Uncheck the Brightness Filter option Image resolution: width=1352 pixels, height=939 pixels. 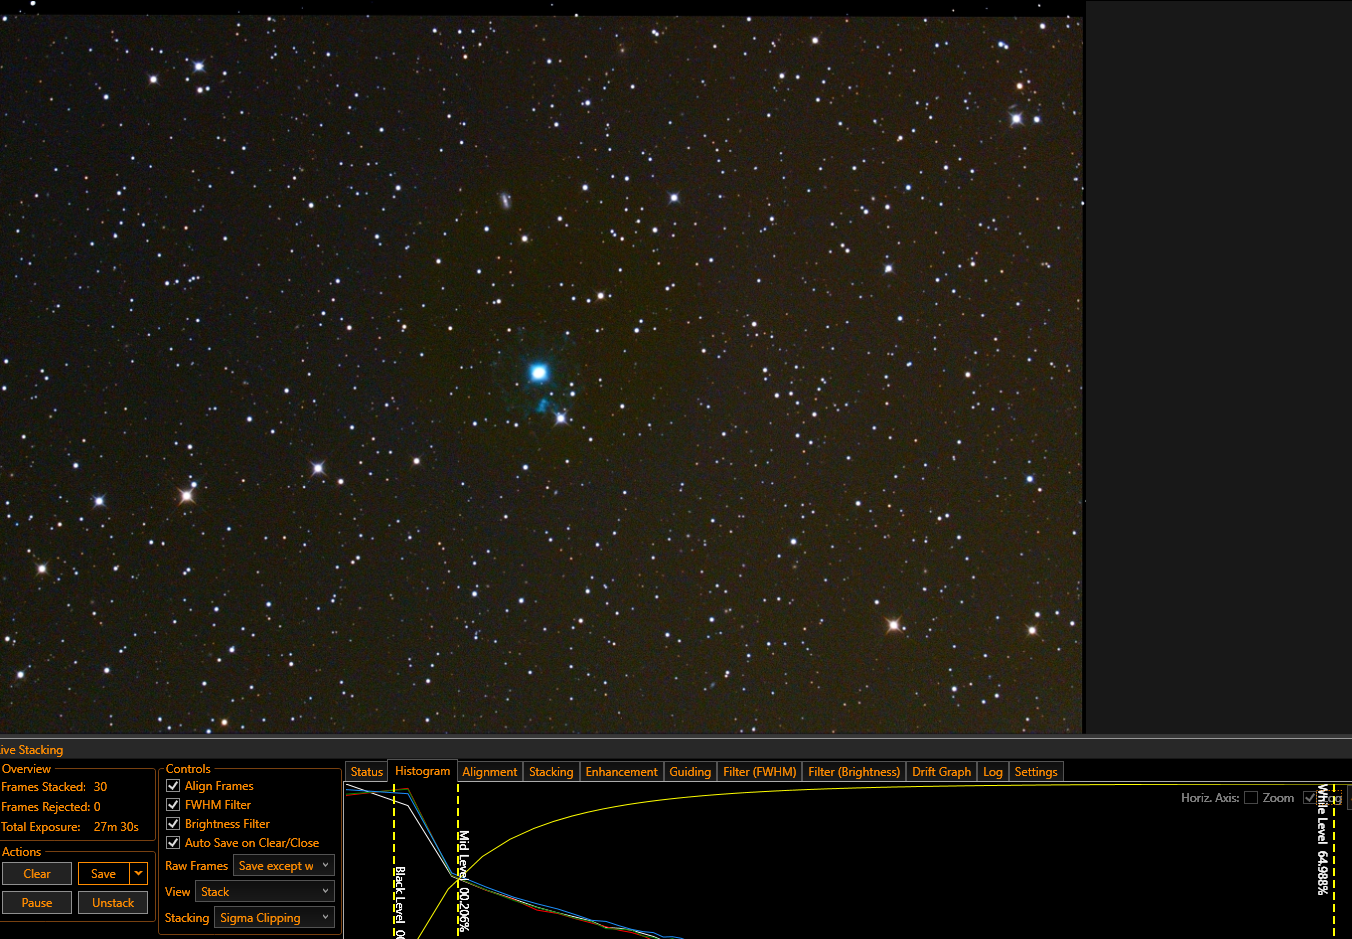[x=173, y=824]
